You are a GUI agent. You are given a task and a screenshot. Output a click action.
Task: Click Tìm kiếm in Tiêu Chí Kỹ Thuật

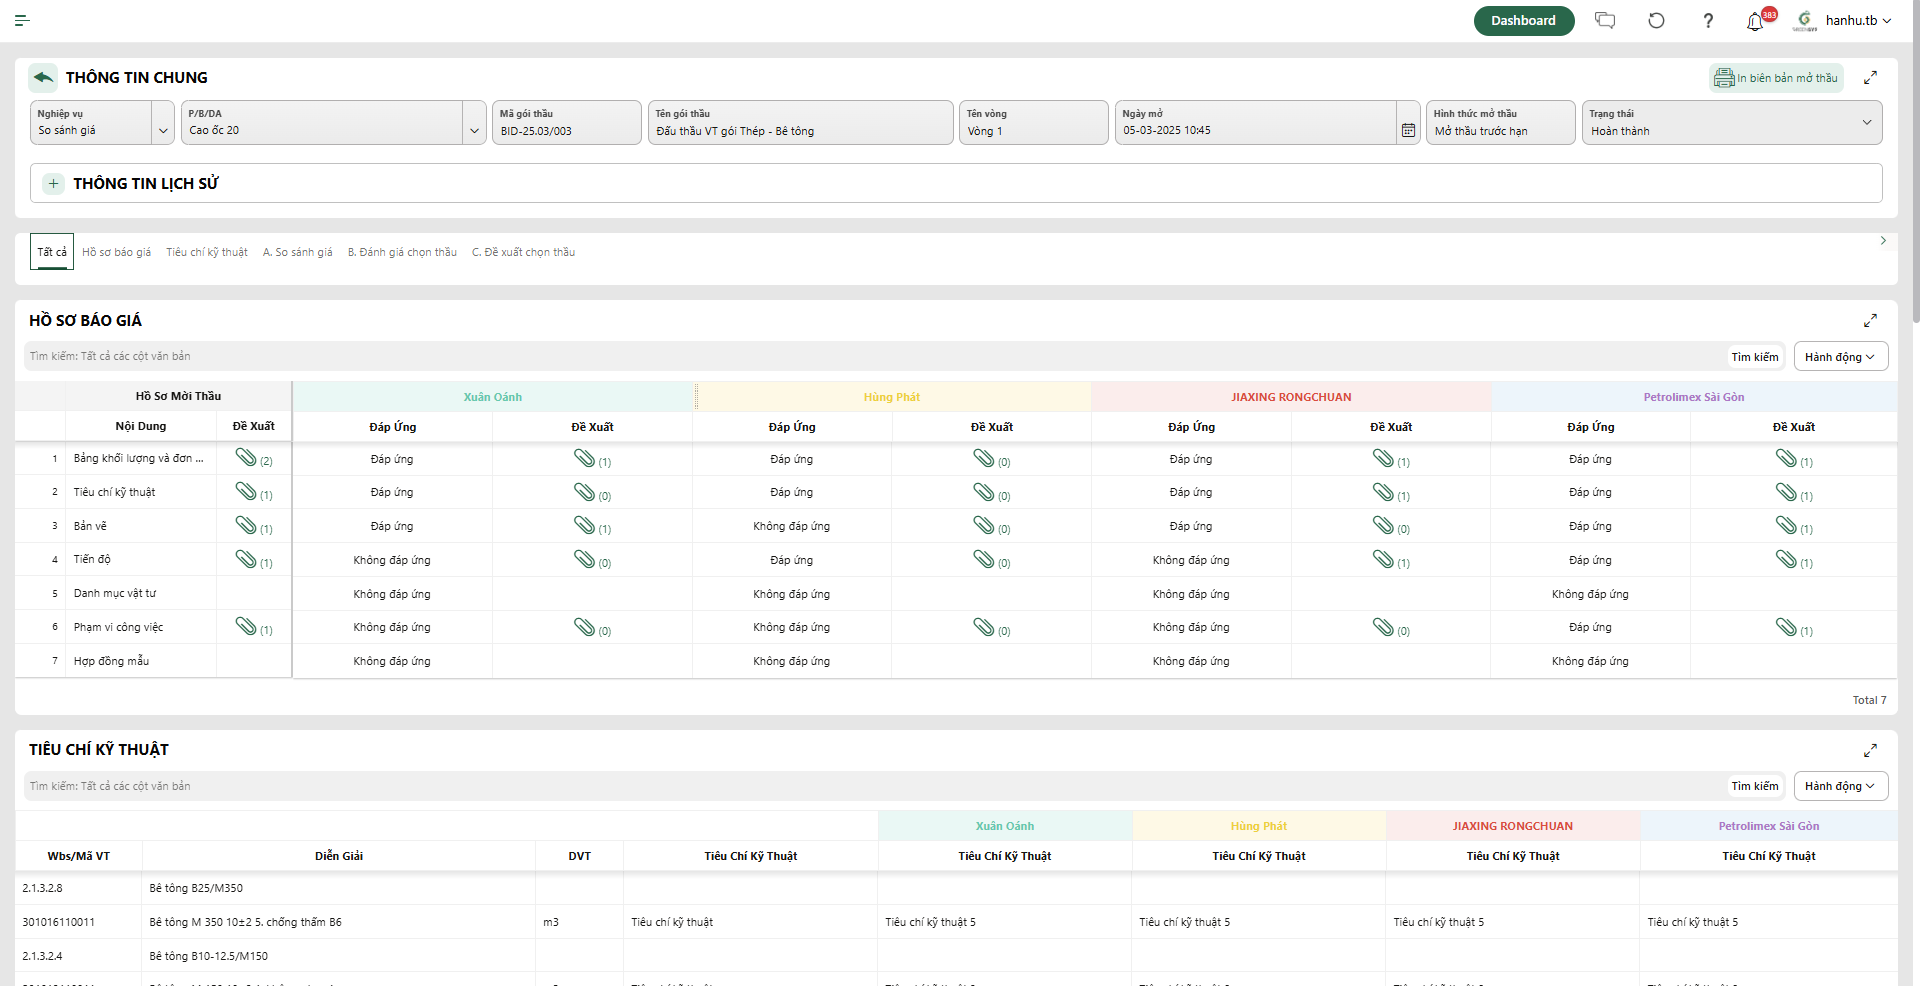pos(1755,786)
